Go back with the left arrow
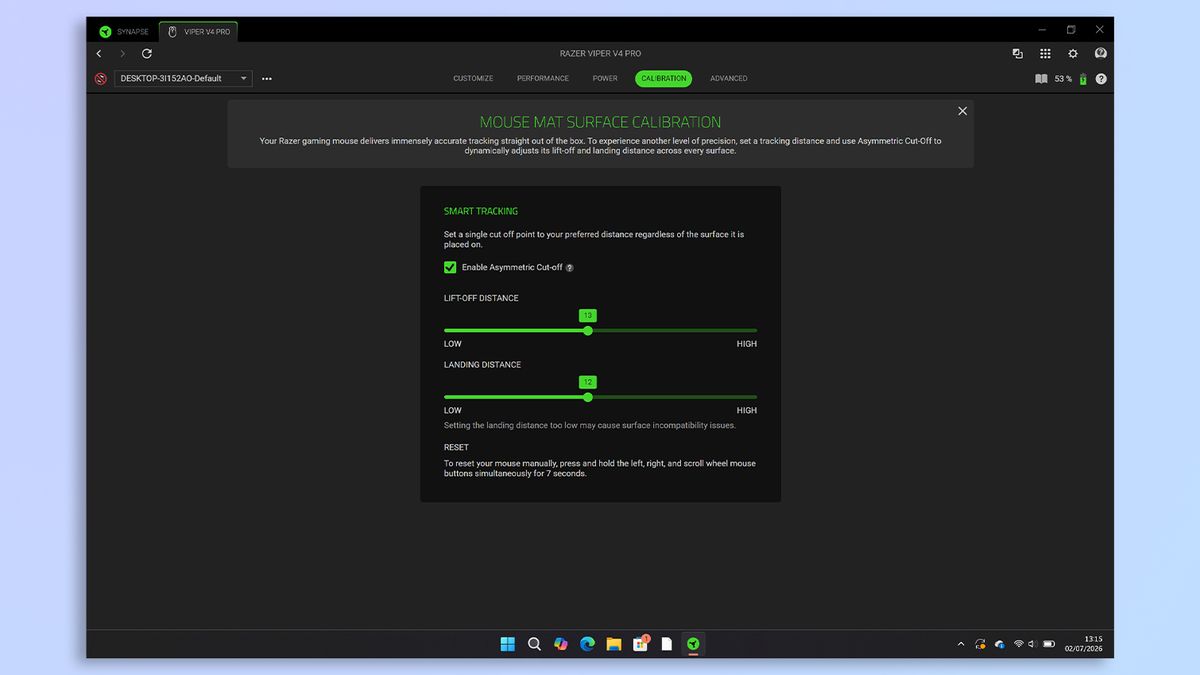The height and width of the screenshot is (675, 1200). click(99, 53)
